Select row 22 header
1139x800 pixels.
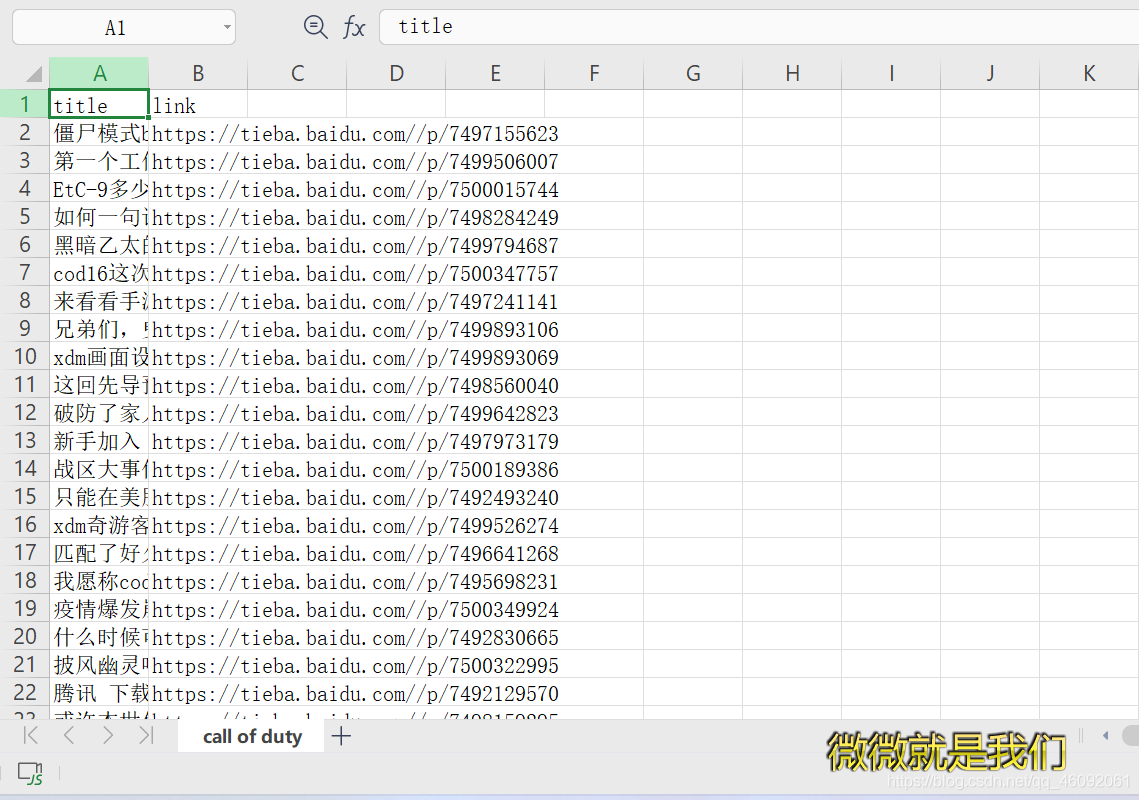click(25, 692)
